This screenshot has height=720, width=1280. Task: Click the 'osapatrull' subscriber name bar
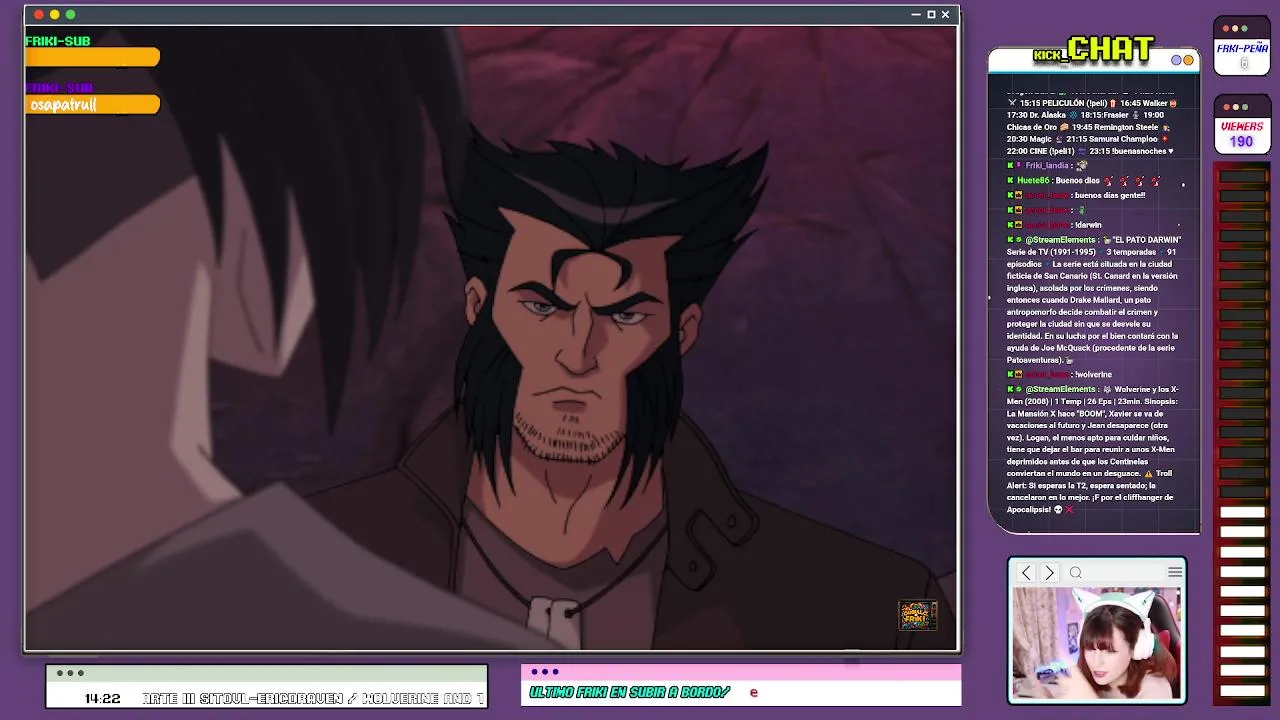[92, 105]
